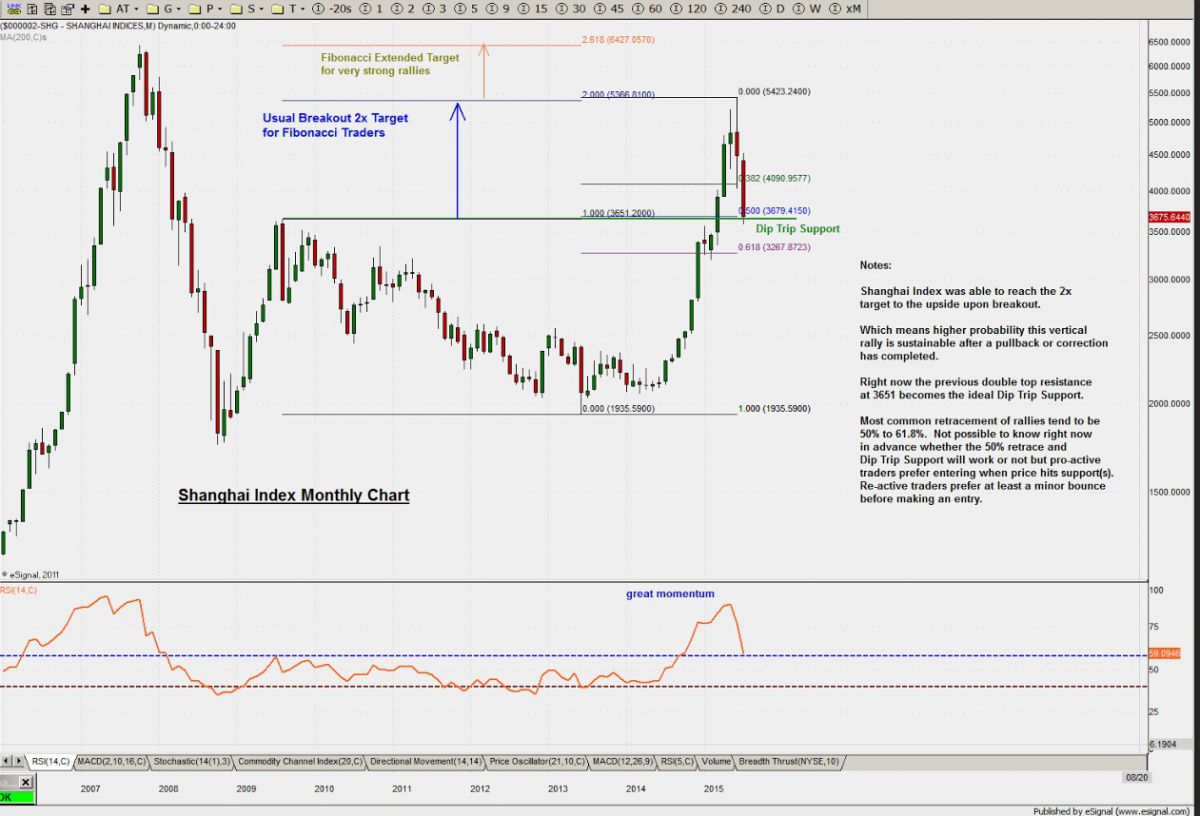Open the S folder dropdown
The width and height of the screenshot is (1200, 816).
tap(249, 8)
